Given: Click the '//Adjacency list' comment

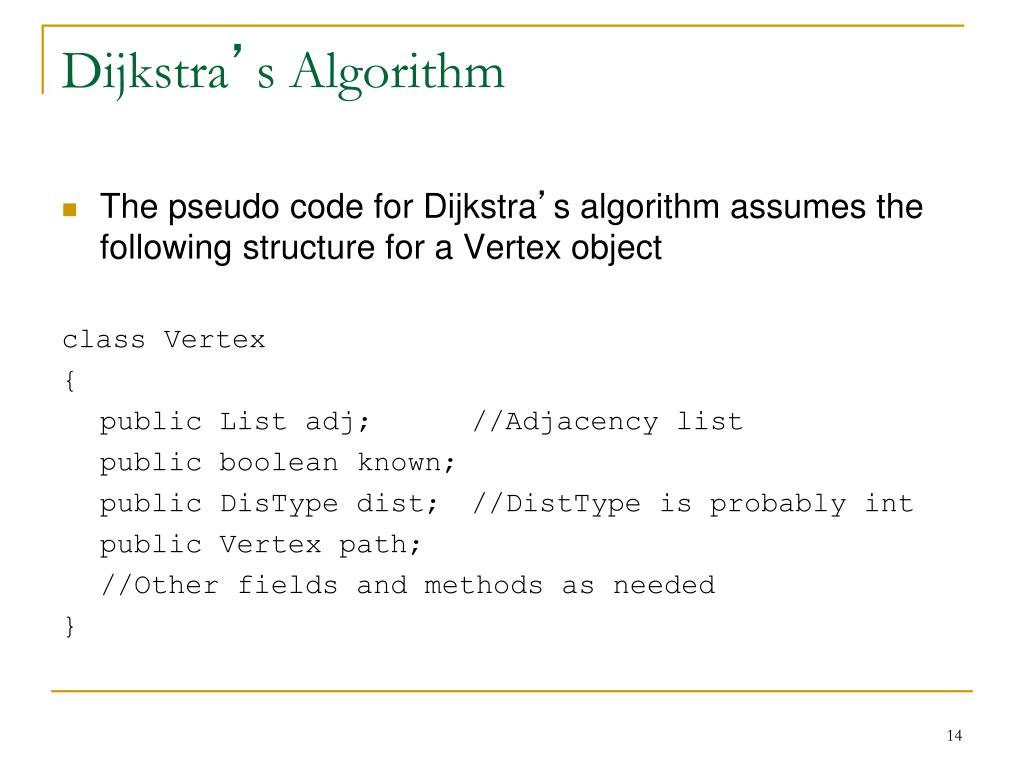Looking at the screenshot, I should [x=607, y=422].
